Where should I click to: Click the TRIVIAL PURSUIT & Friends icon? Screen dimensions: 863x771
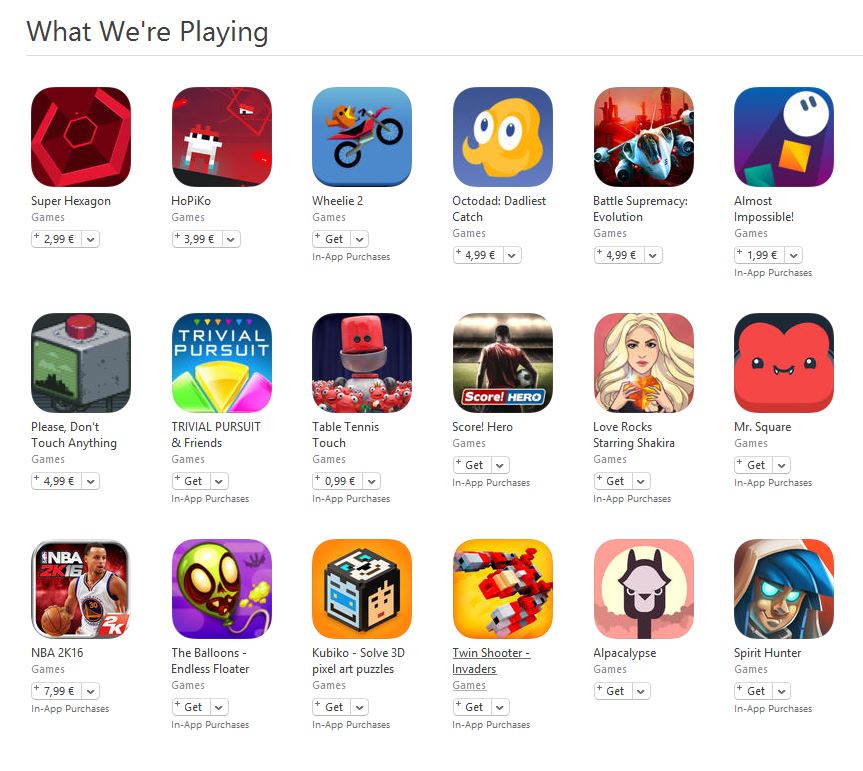coord(221,363)
